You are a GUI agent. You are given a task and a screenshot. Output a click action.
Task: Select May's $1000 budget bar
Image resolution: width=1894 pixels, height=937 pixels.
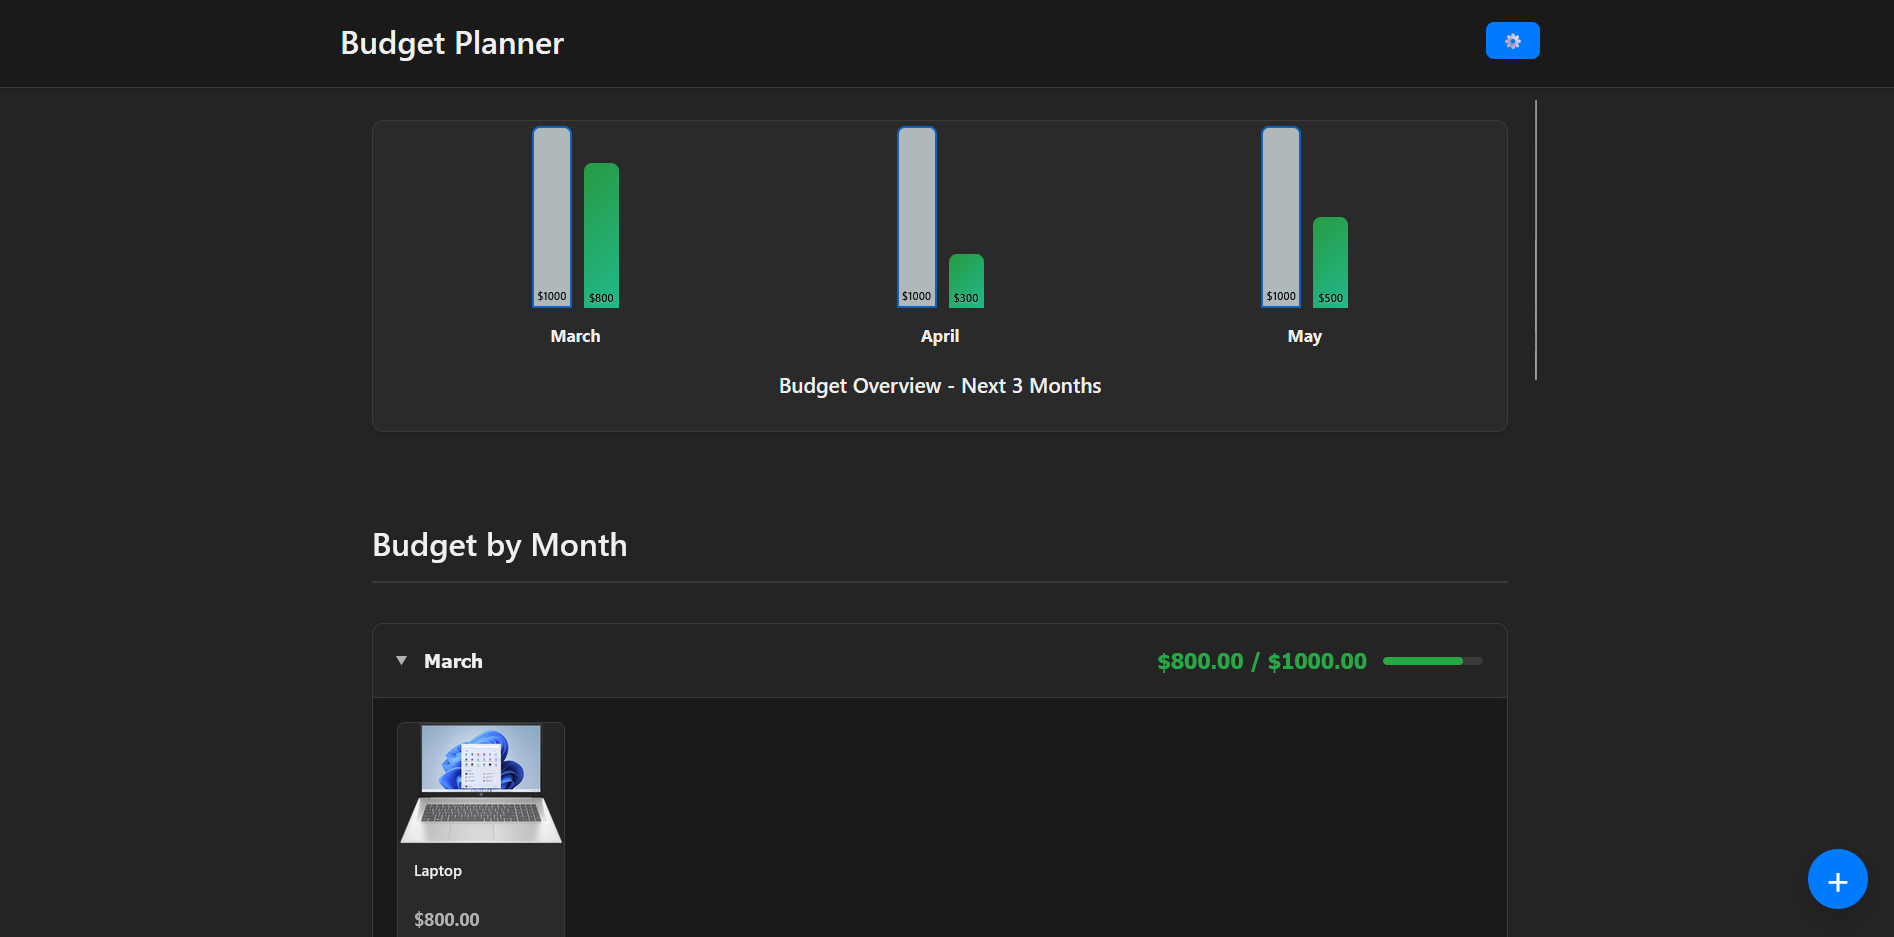tap(1281, 217)
